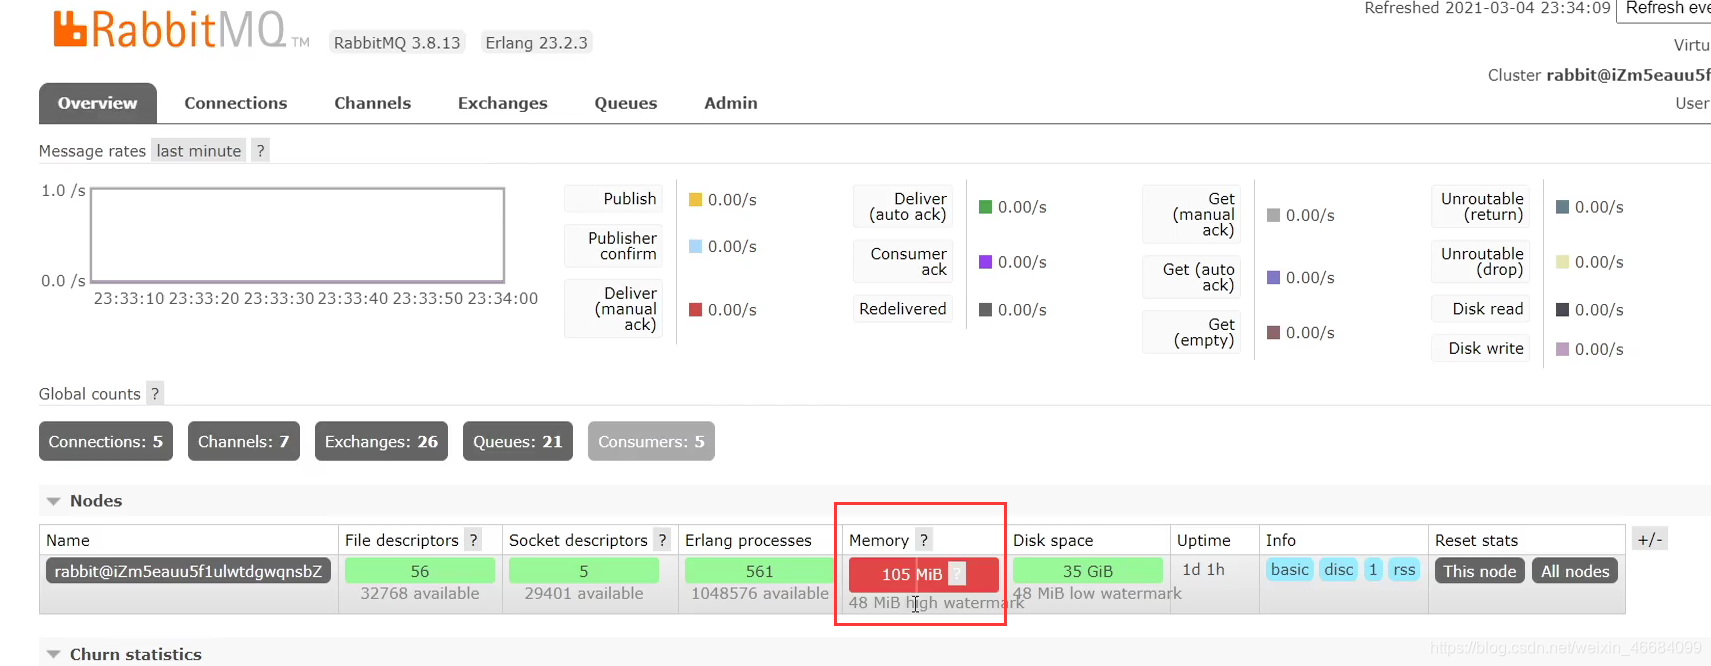The image size is (1711, 666).
Task: Click lavender Disk write swatch
Action: point(1563,348)
